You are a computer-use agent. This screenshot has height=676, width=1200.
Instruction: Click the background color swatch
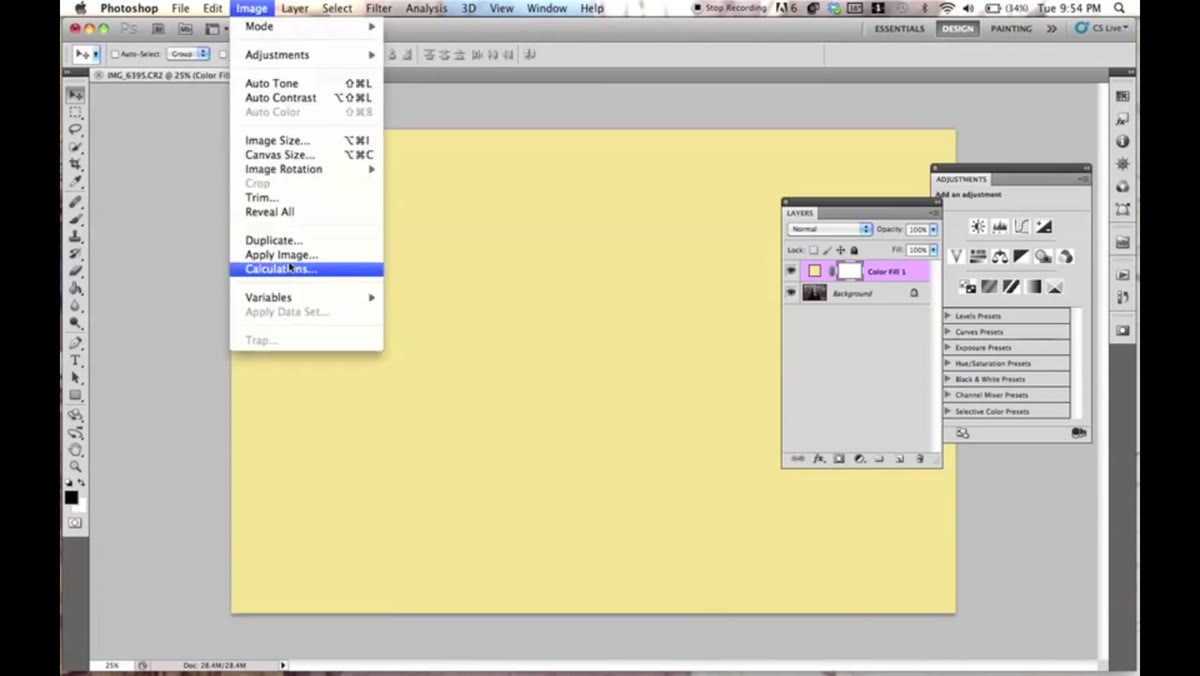[79, 505]
